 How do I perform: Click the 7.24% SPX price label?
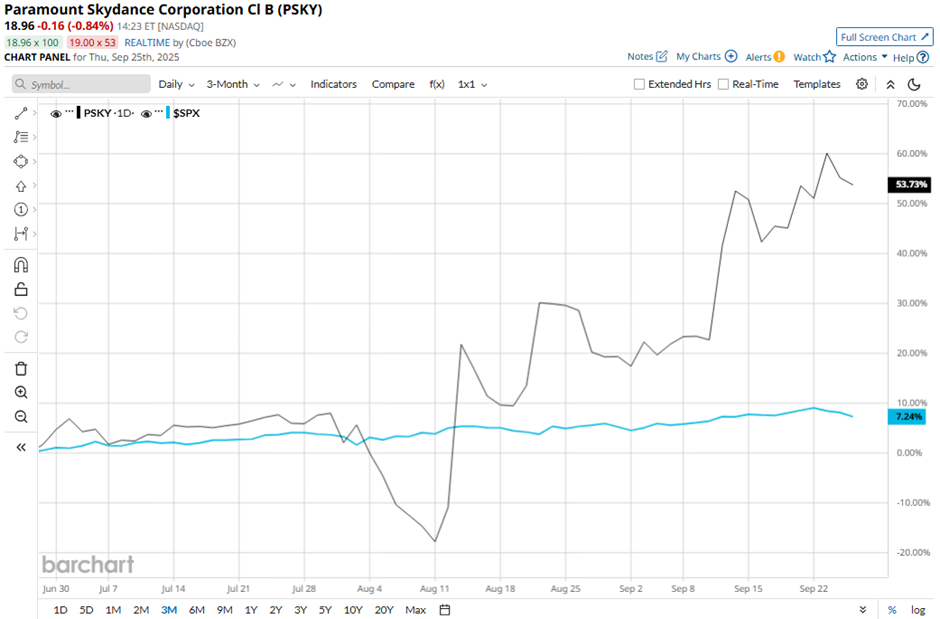click(x=907, y=416)
